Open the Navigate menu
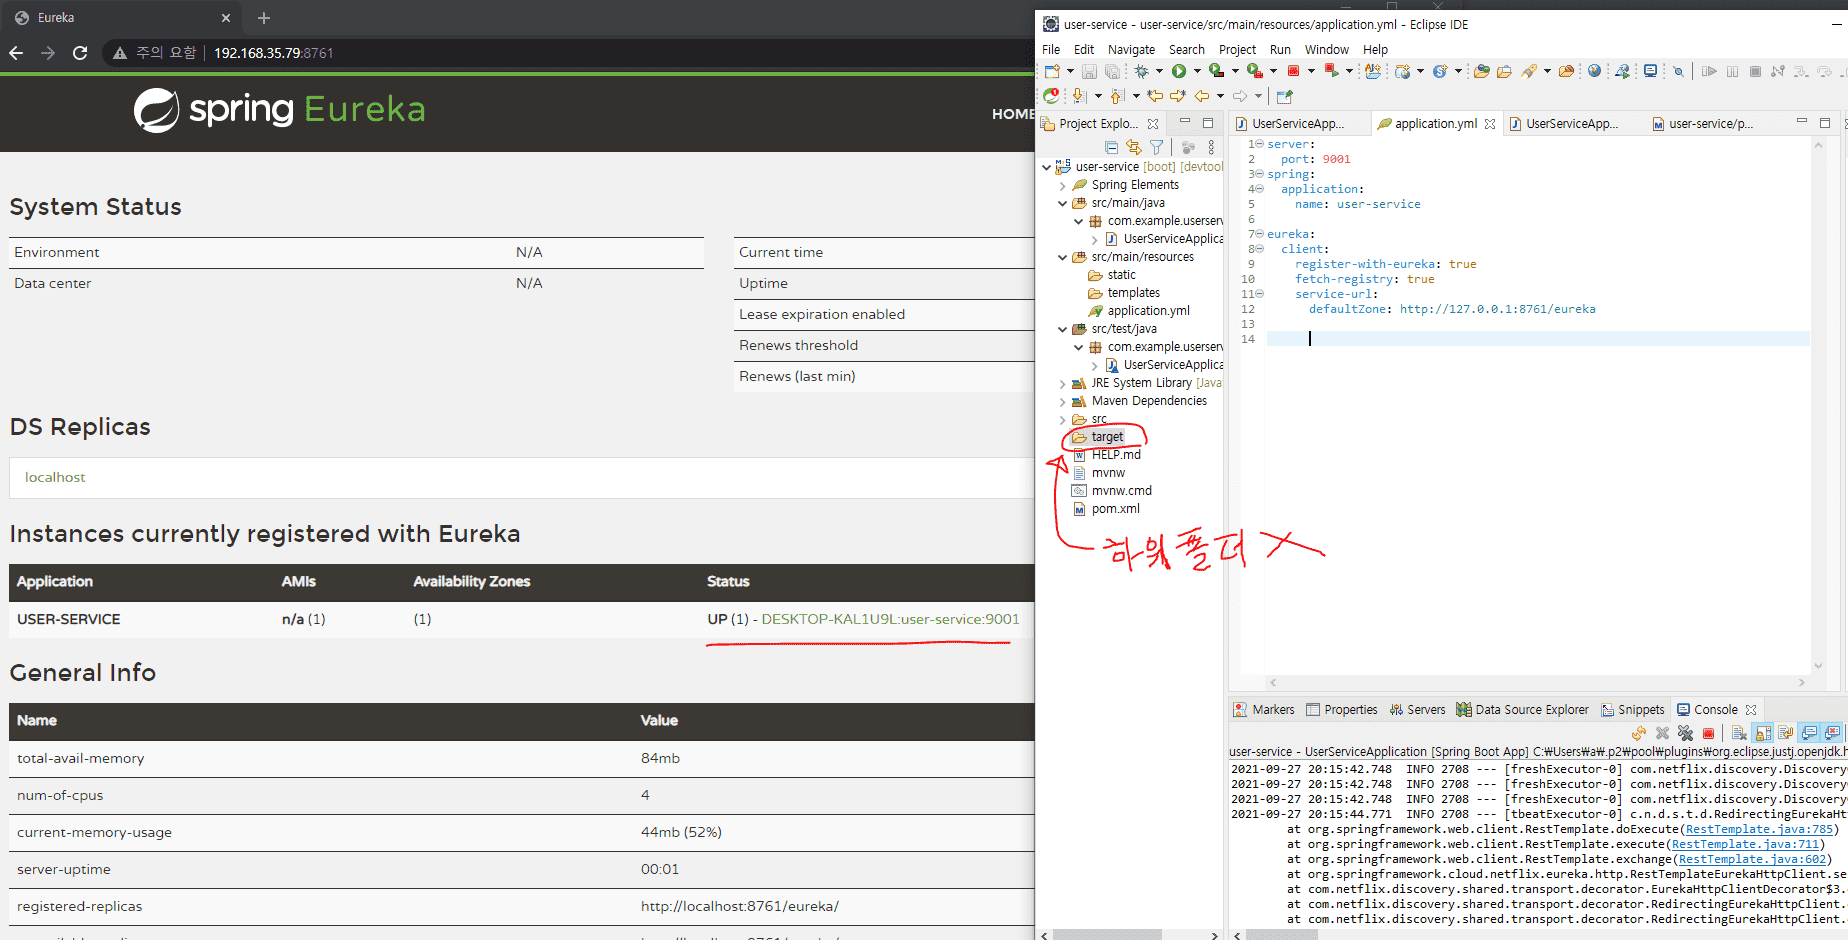This screenshot has height=940, width=1848. tap(1131, 49)
